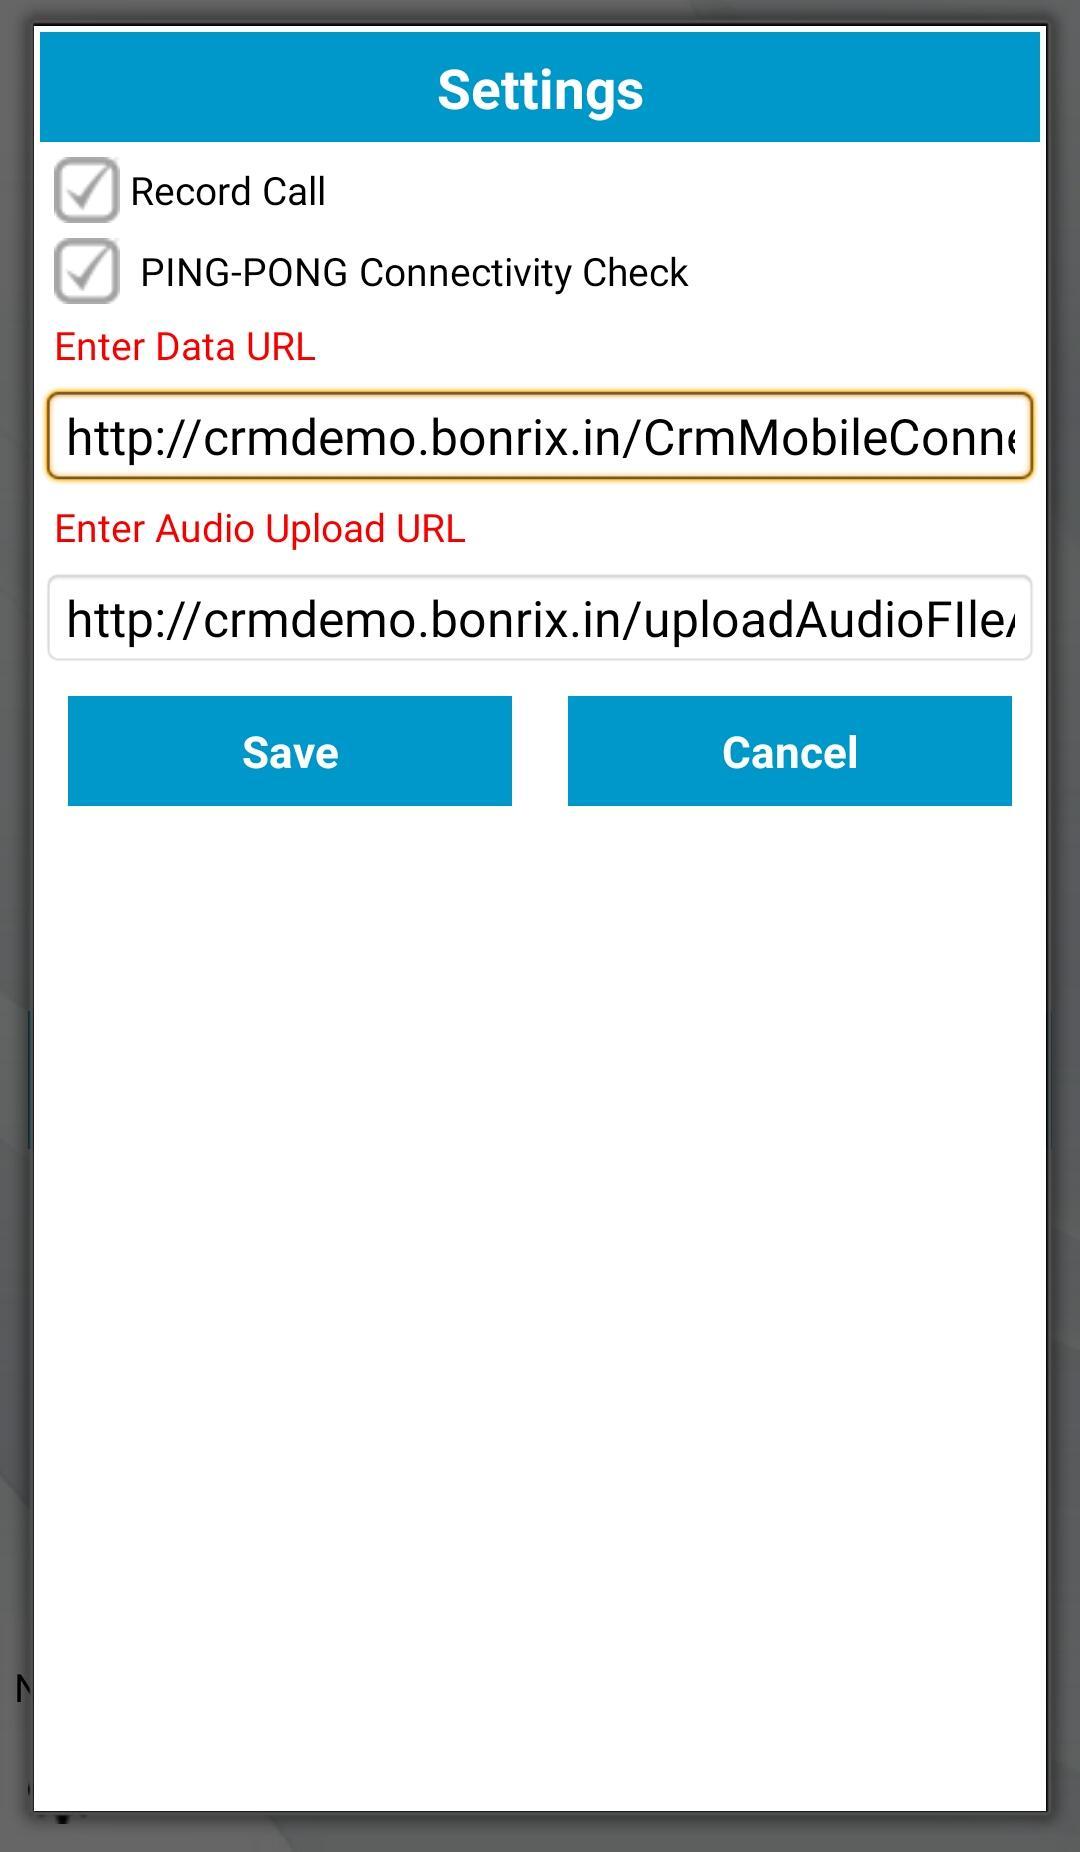Screen dimensions: 1080x1852
Task: Select the highlighted crmdemo.bonrix.in data URL box
Action: [x=540, y=436]
